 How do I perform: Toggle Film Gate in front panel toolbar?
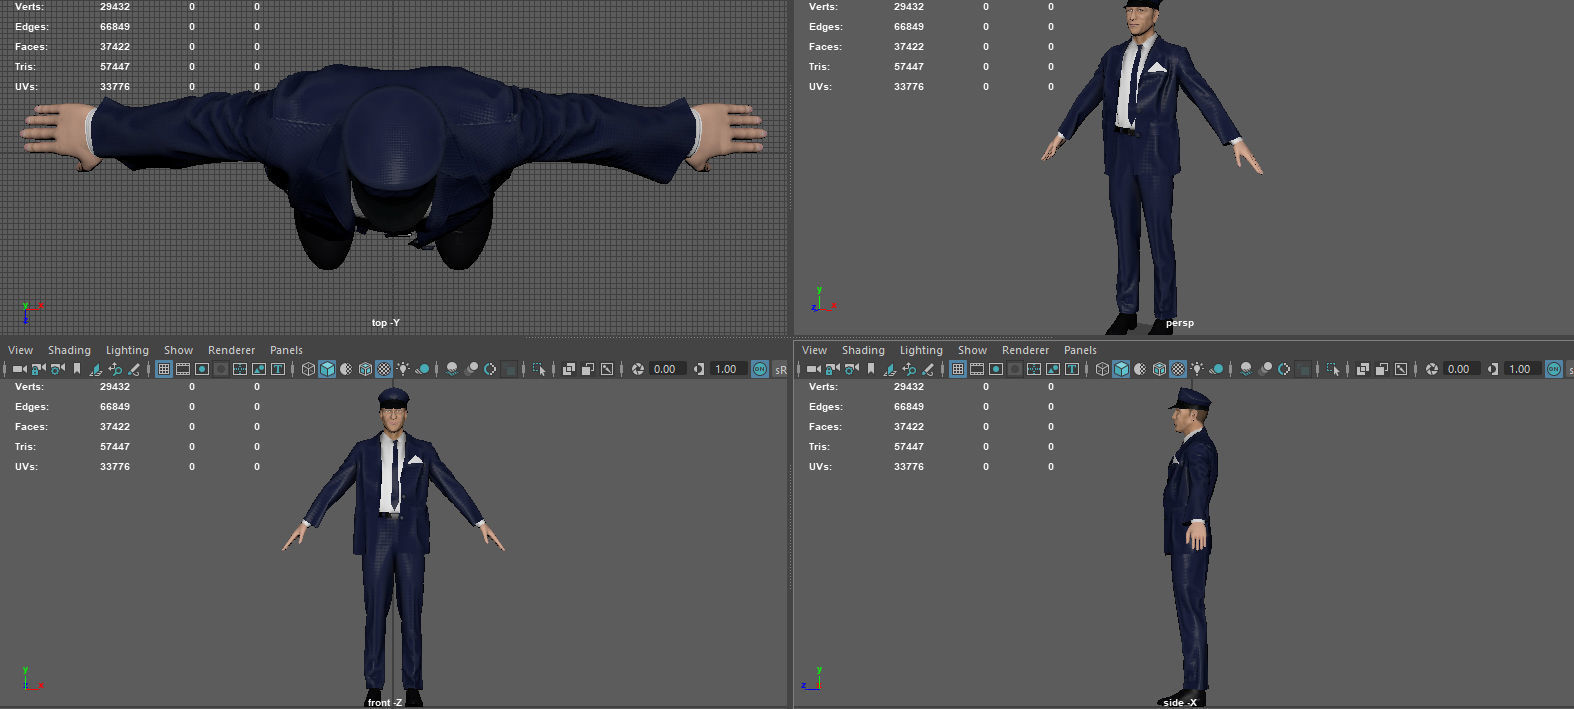click(183, 369)
